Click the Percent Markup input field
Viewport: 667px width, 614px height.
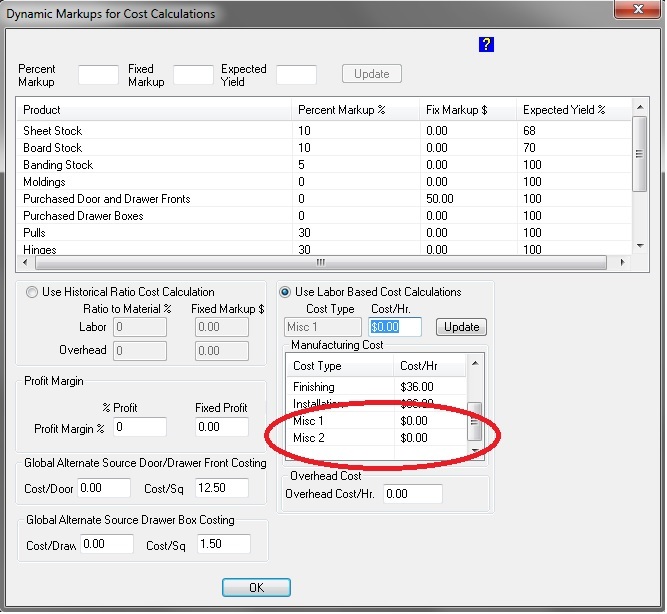(x=98, y=75)
